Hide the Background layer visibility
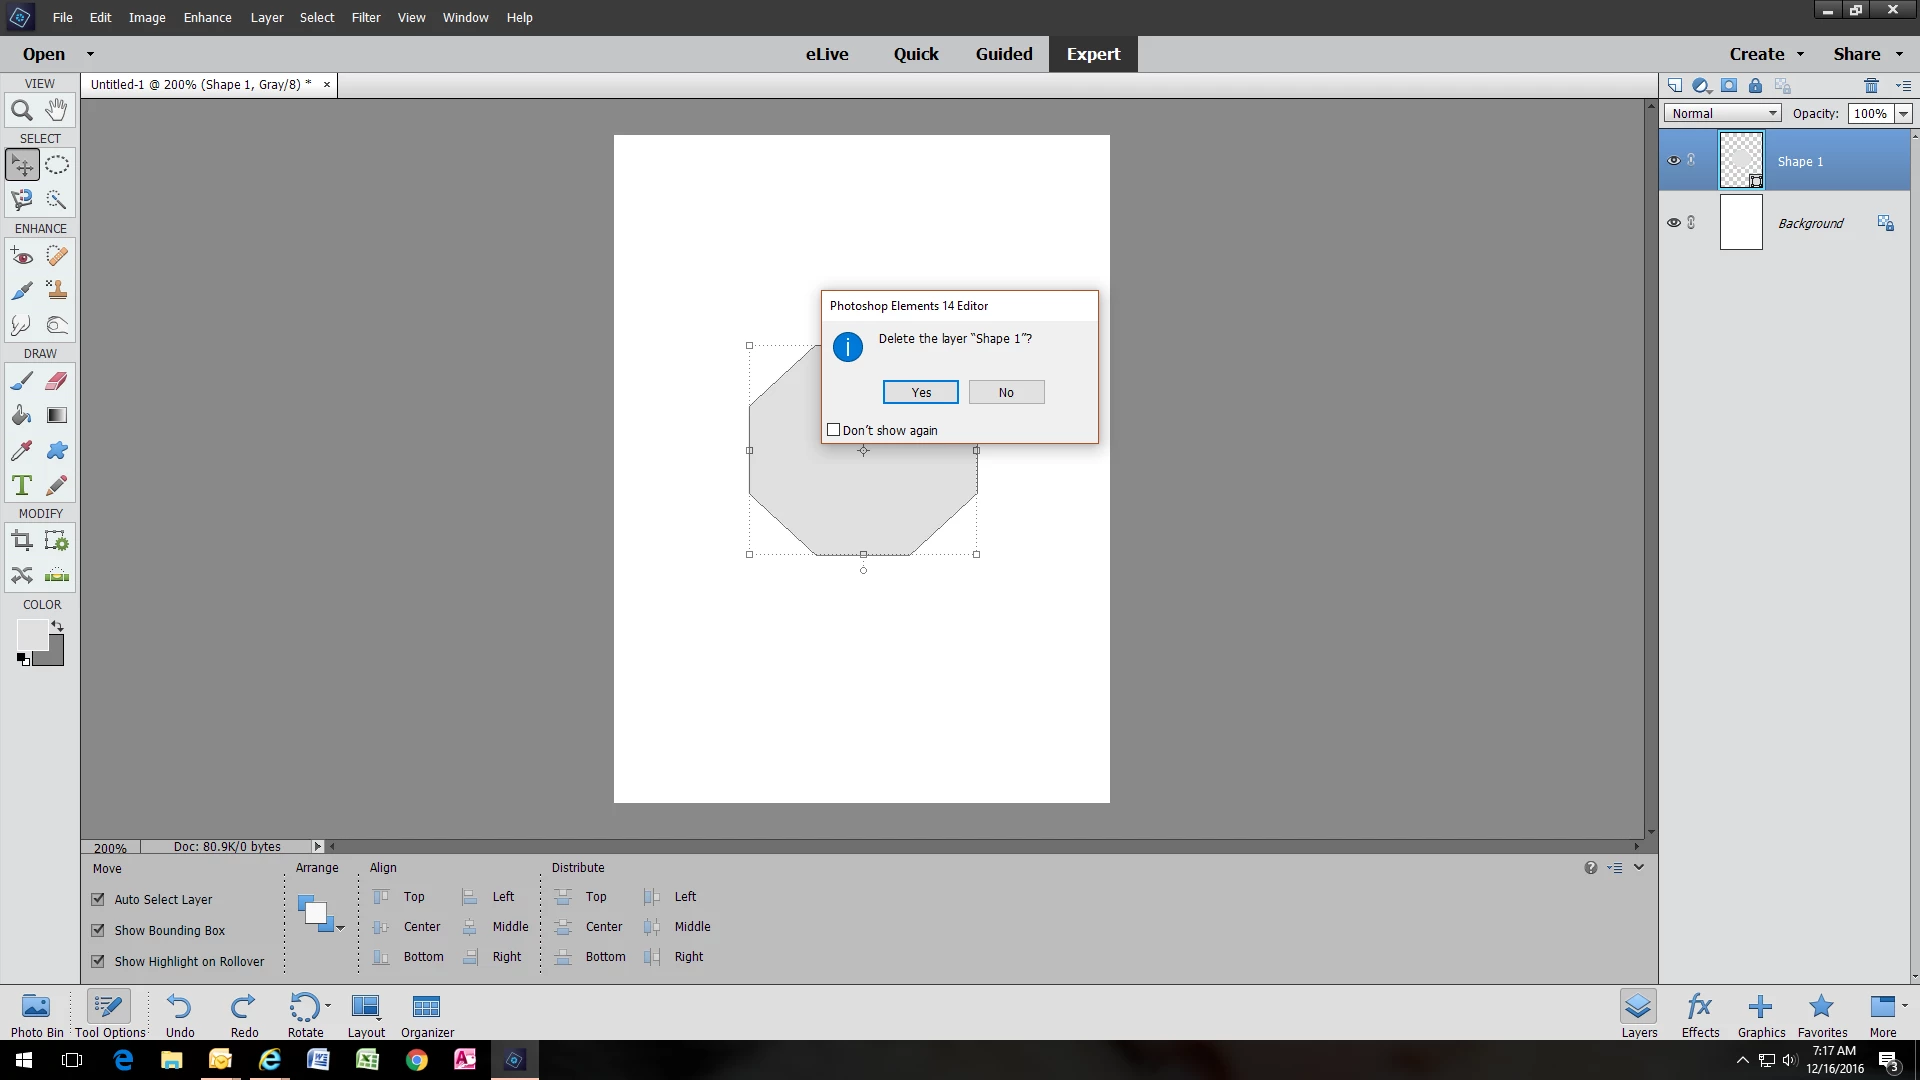Image resolution: width=1920 pixels, height=1080 pixels. coord(1673,223)
